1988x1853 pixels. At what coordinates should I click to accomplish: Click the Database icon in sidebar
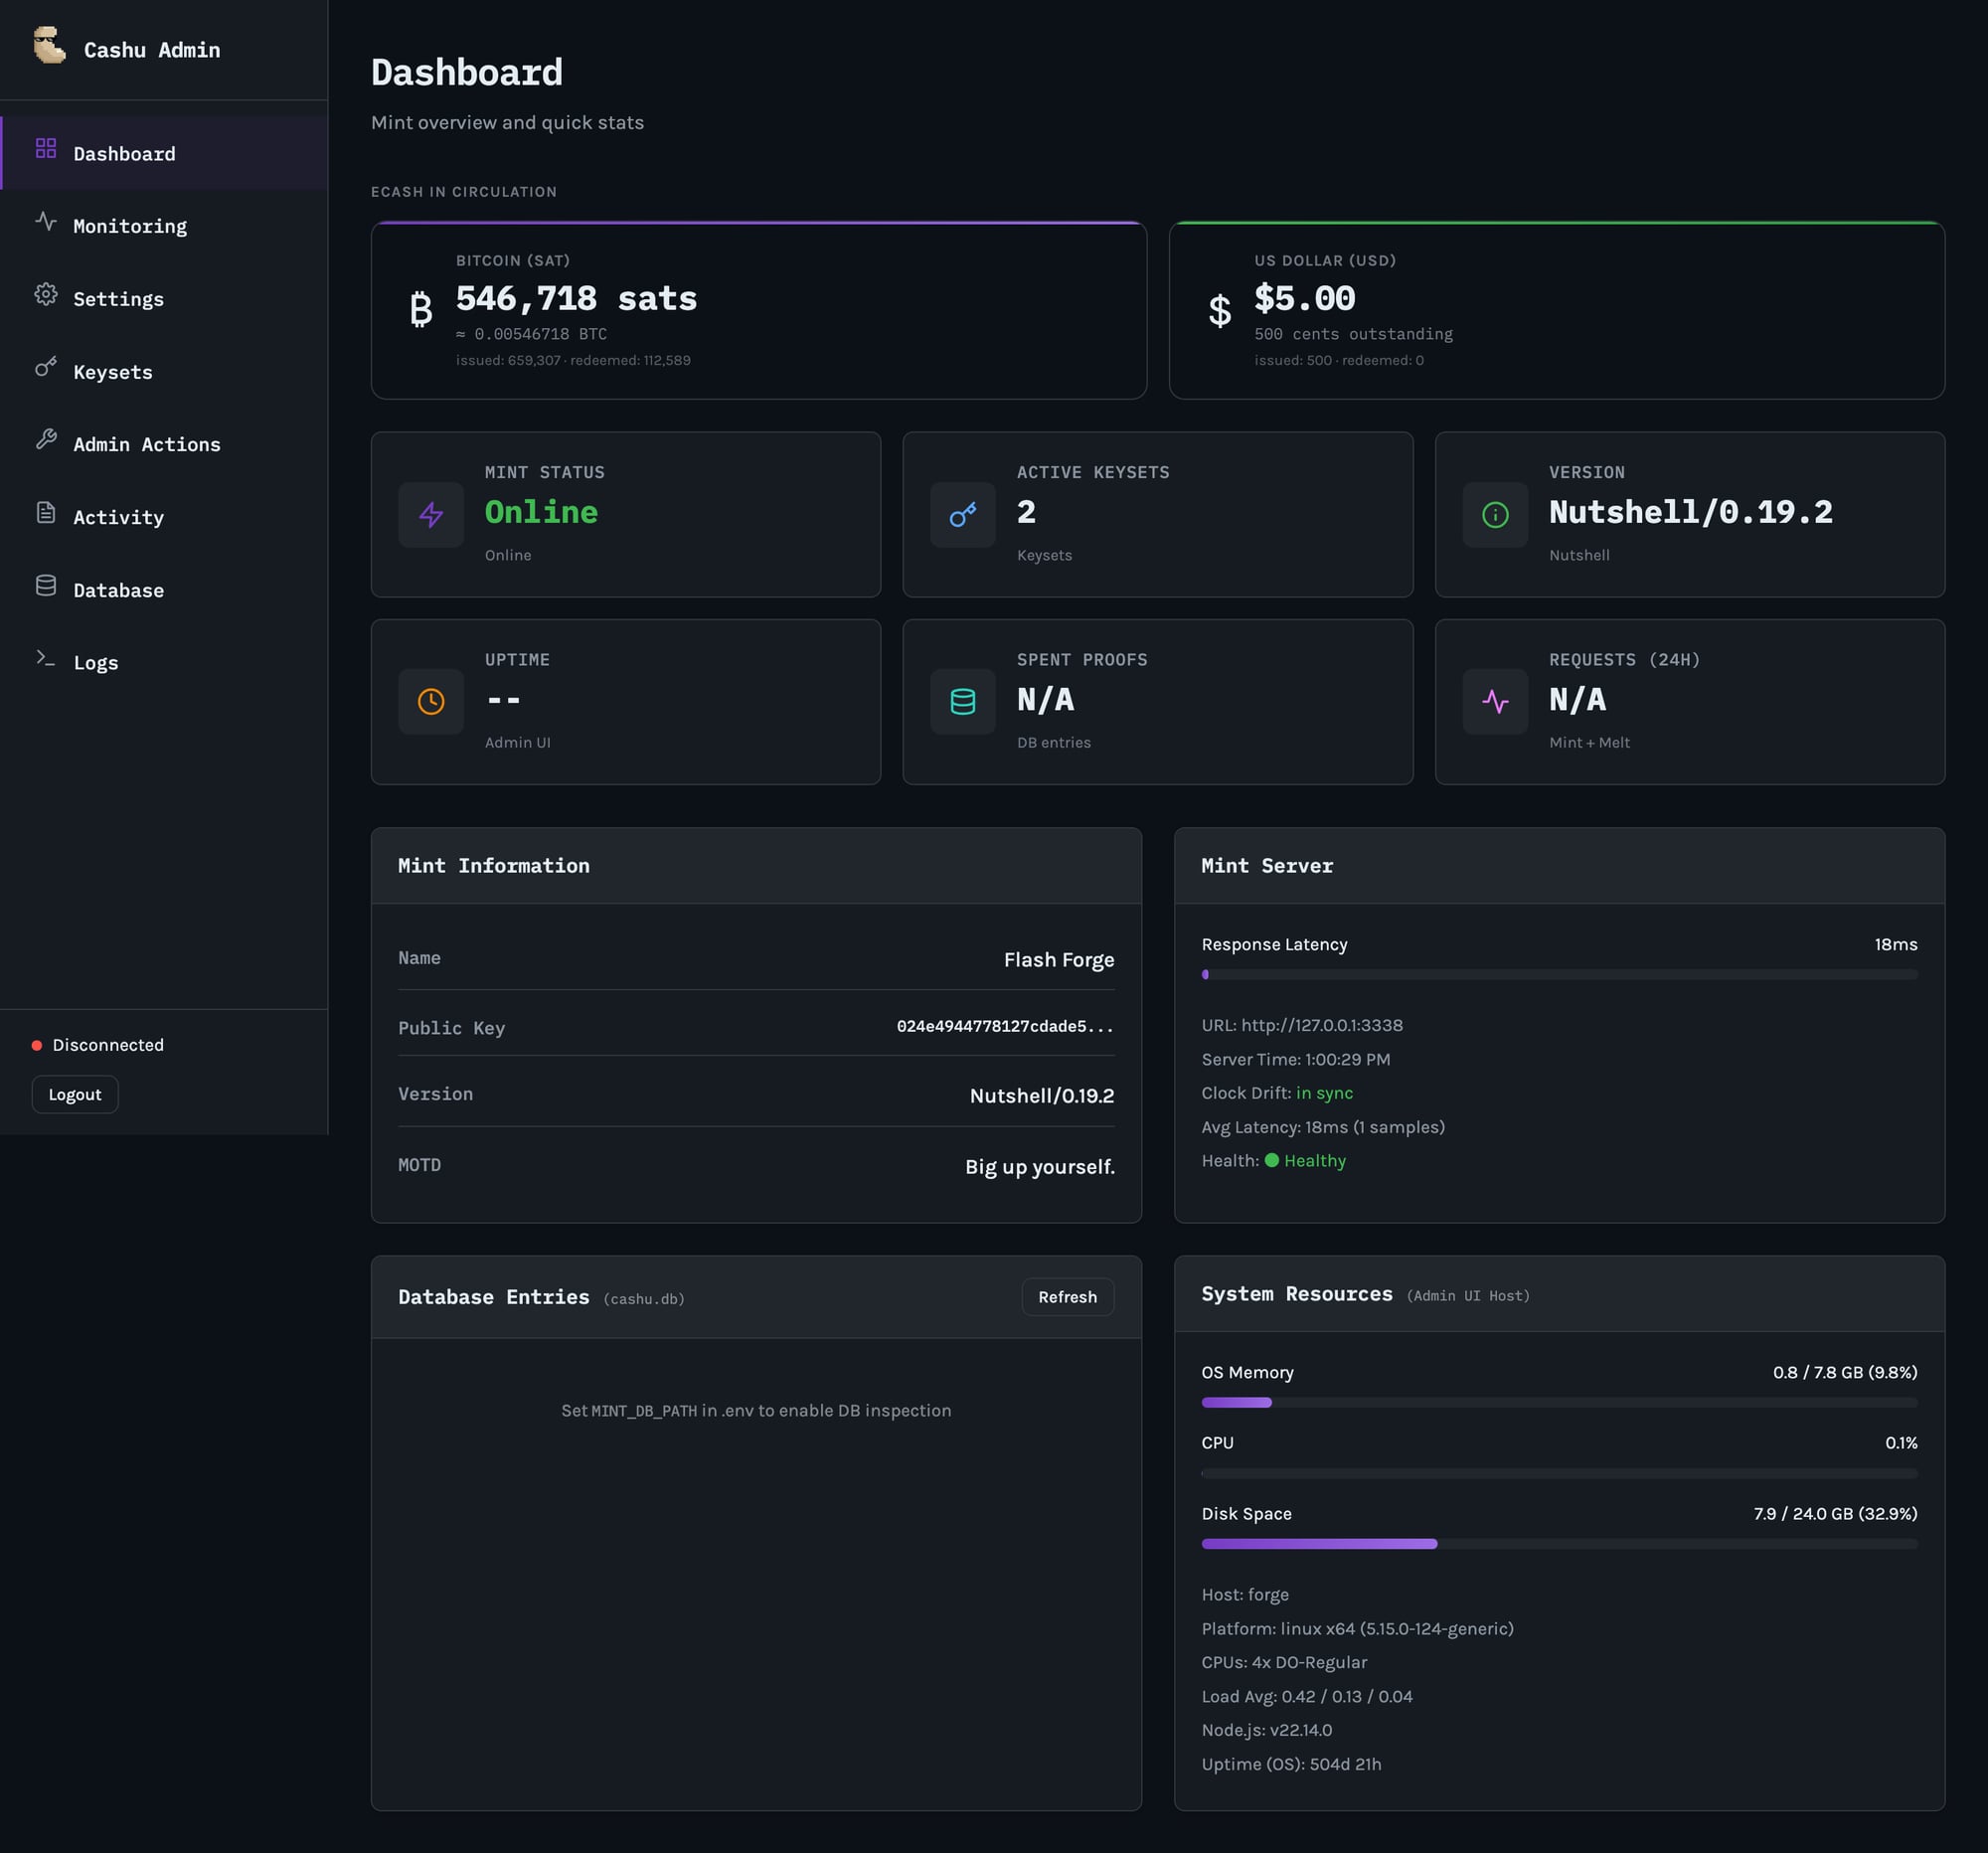coord(46,588)
